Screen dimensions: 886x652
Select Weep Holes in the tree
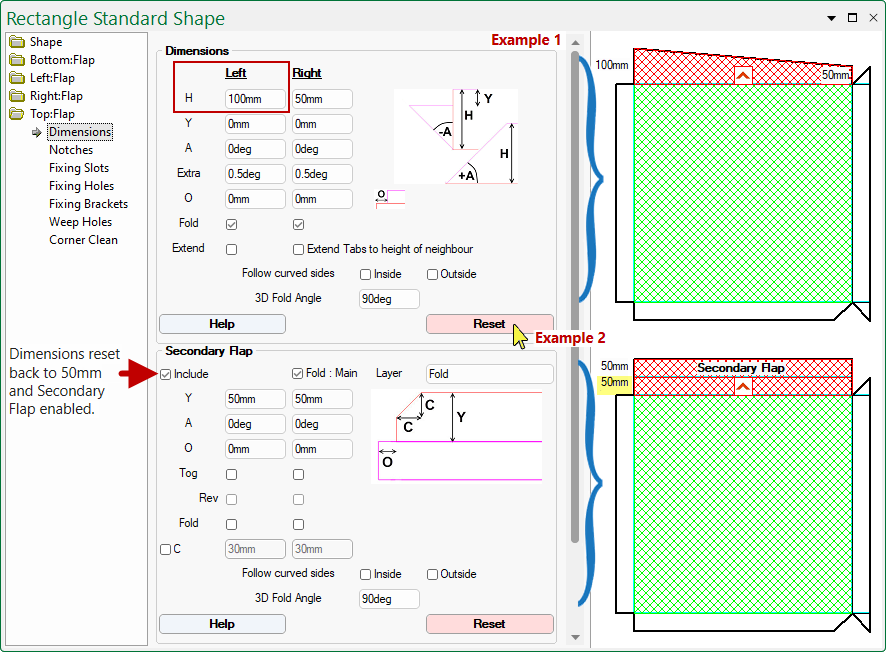pyautogui.click(x=80, y=222)
